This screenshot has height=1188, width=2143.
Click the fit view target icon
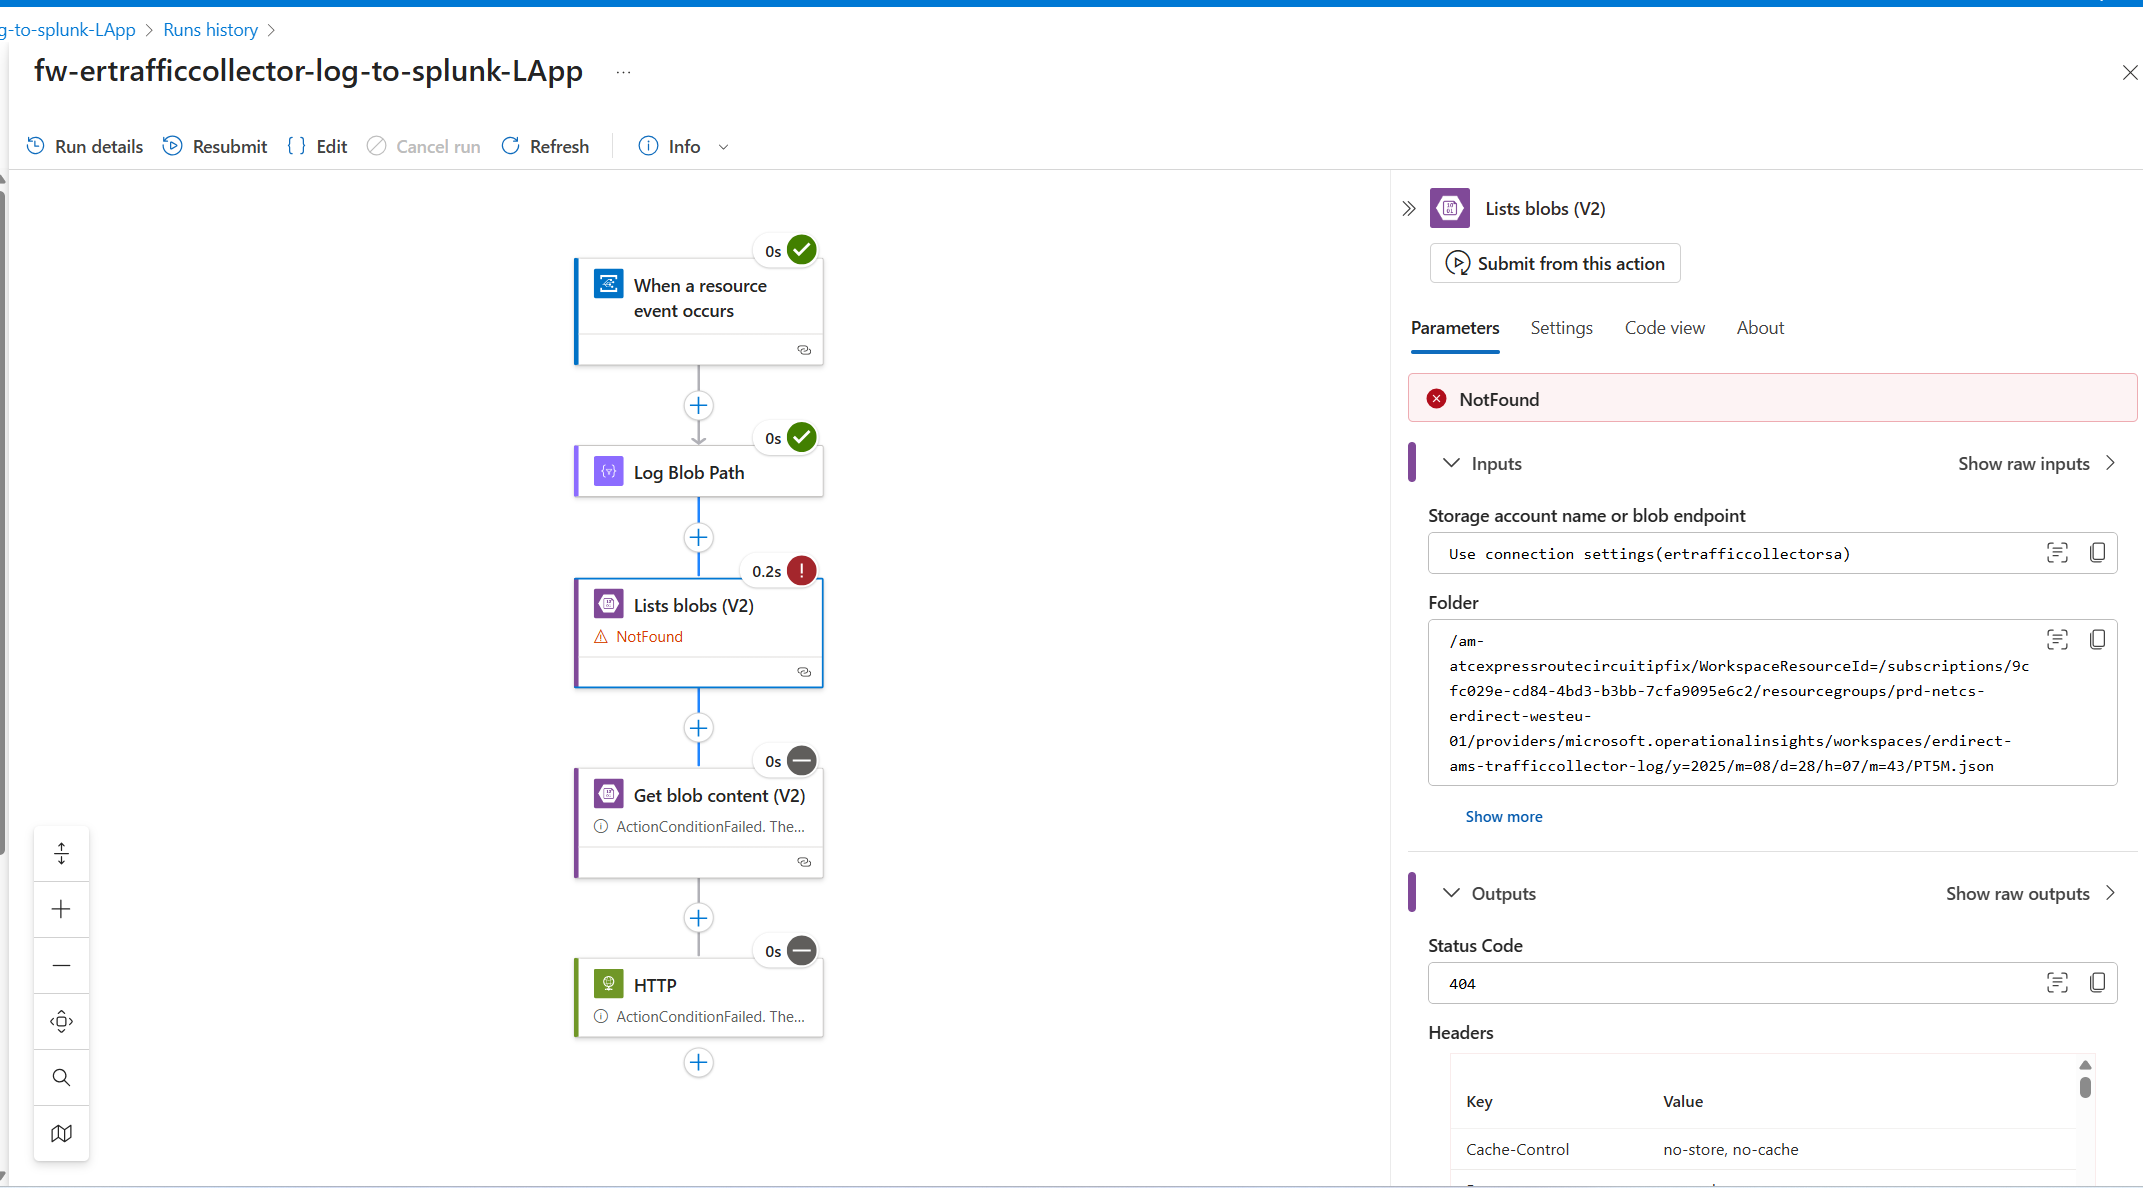pyautogui.click(x=61, y=1021)
